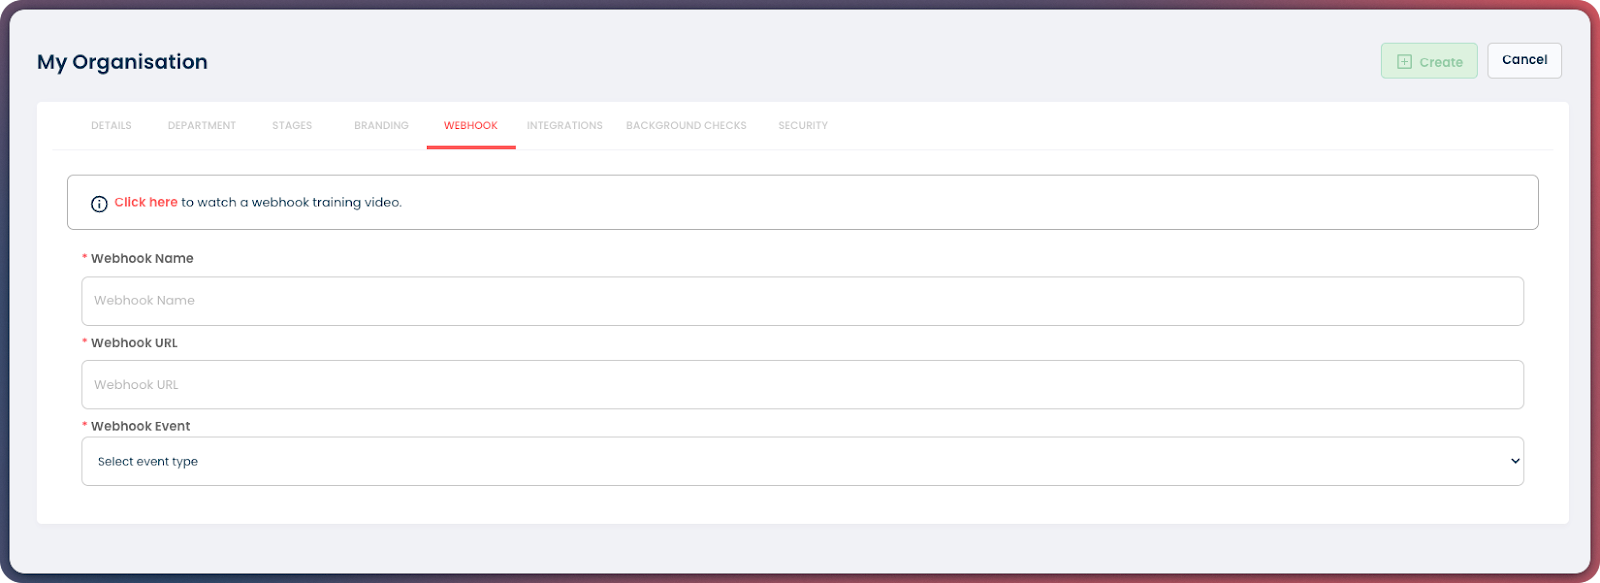Open the Background Checks tab
Image resolution: width=1600 pixels, height=583 pixels.
(686, 126)
